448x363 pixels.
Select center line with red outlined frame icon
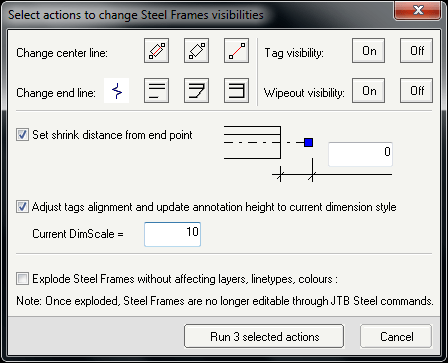(157, 50)
